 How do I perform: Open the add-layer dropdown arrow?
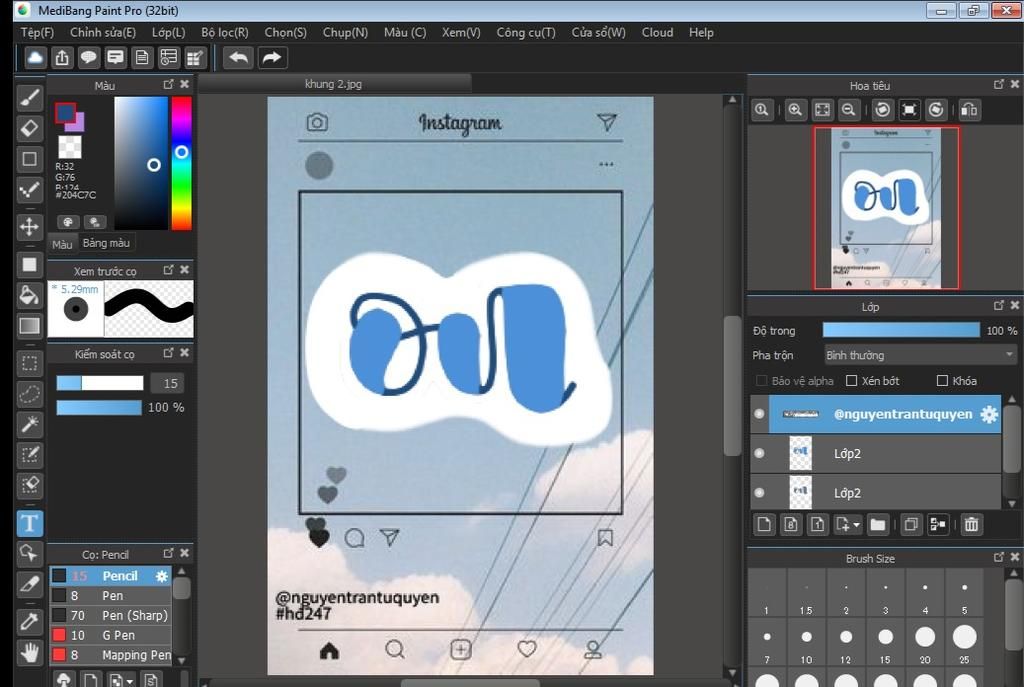(856, 524)
